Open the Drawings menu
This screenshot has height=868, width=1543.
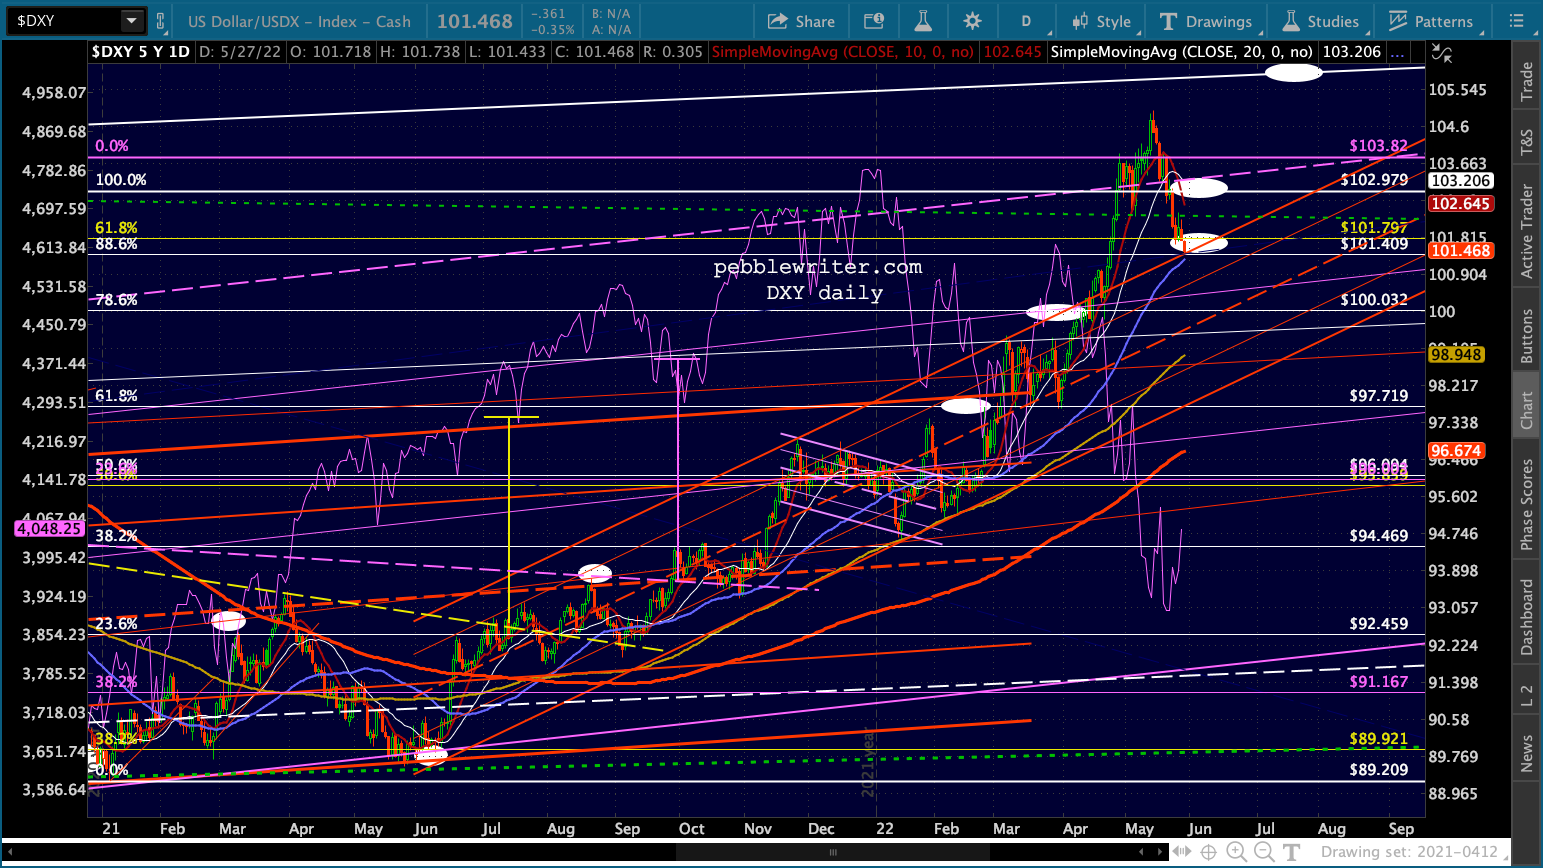coord(1206,21)
